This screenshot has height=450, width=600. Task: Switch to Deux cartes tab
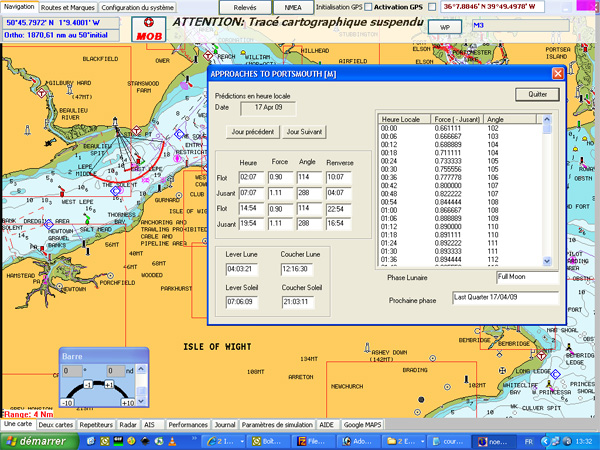(56, 425)
